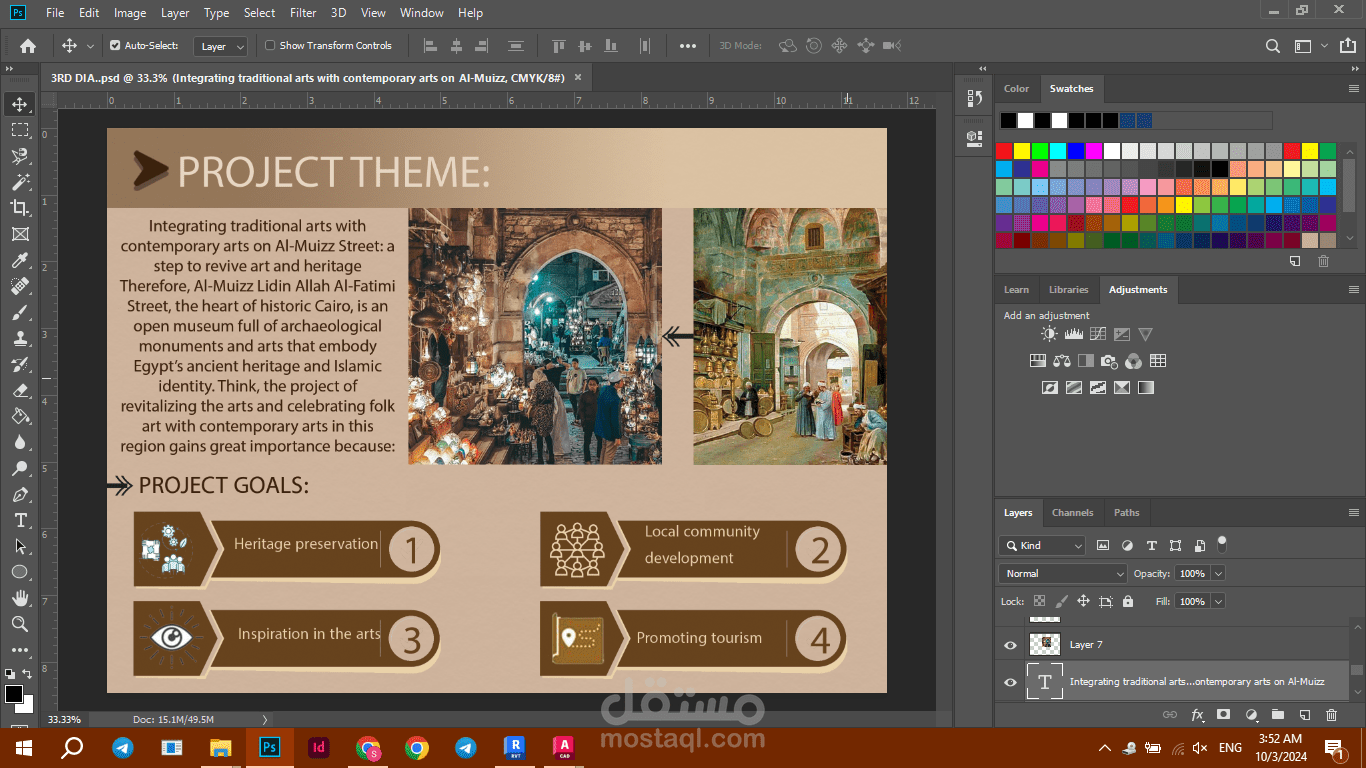The image size is (1366, 768).
Task: Pick the red swatch in Swatches
Action: pos(1004,151)
